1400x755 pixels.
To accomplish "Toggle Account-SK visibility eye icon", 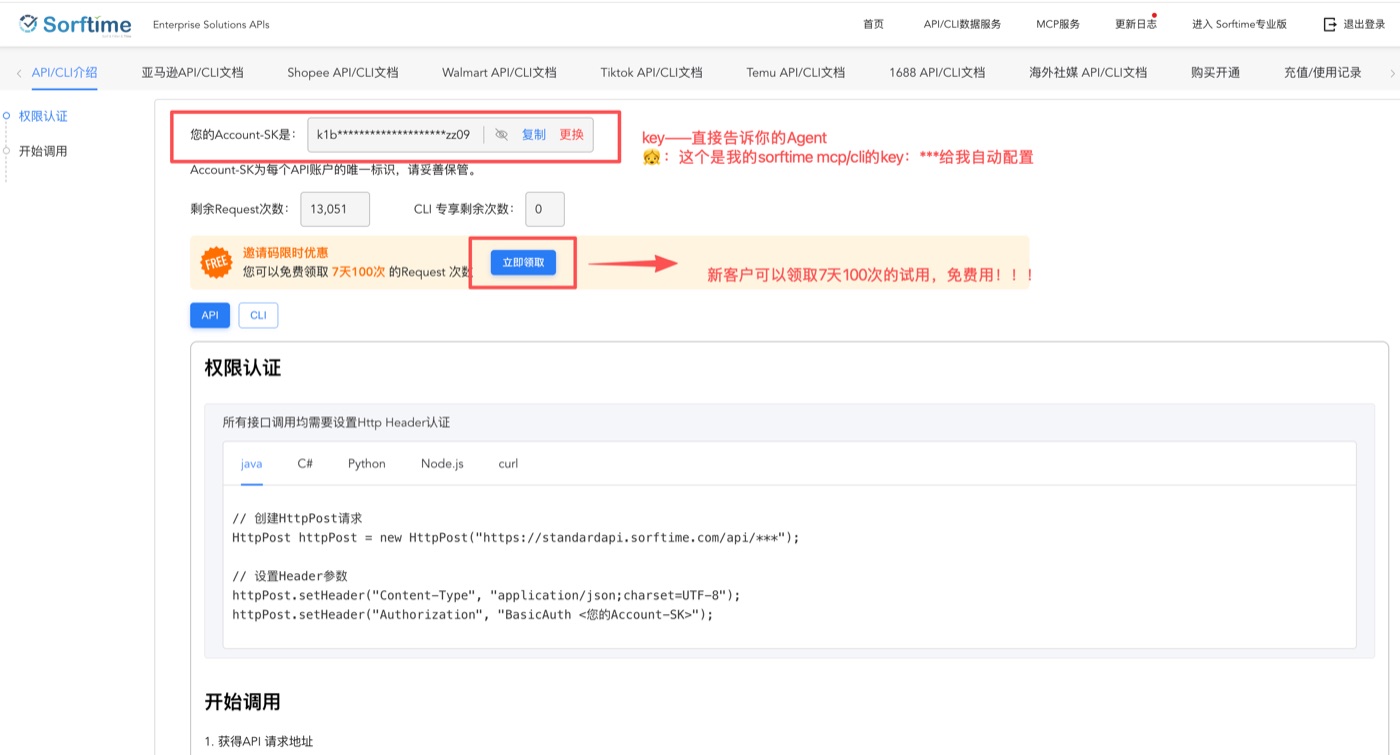I will [x=502, y=135].
